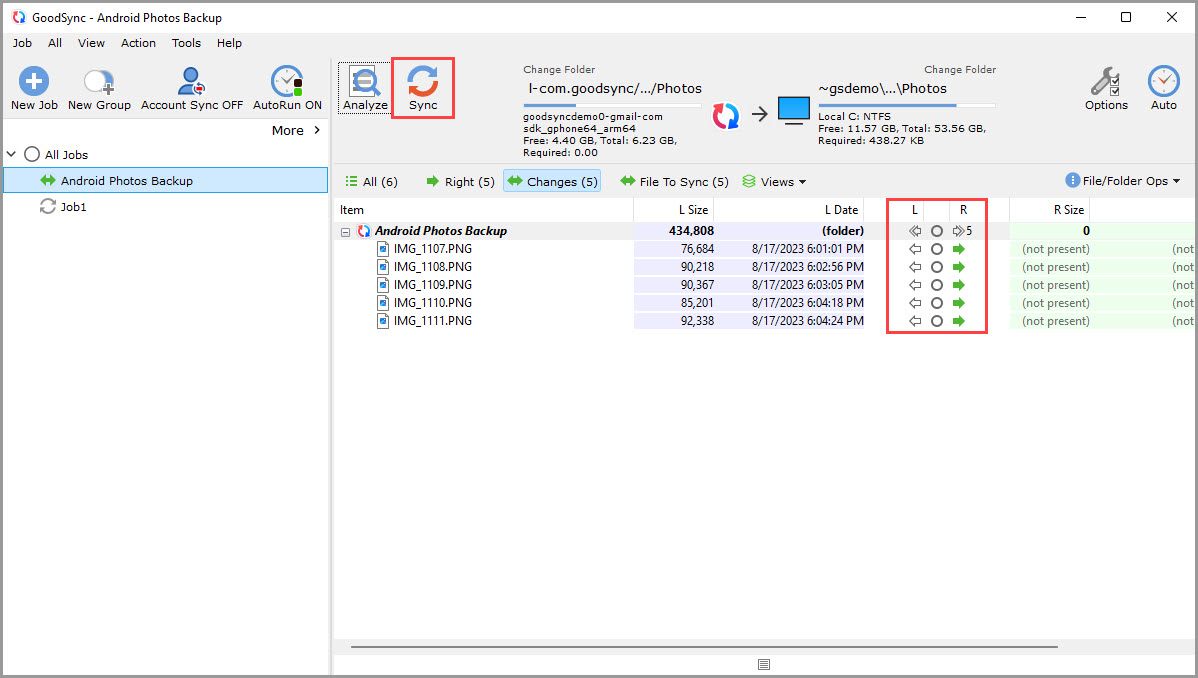Select file IMG_1108.PNG
Viewport: 1198px width, 678px height.
point(432,267)
